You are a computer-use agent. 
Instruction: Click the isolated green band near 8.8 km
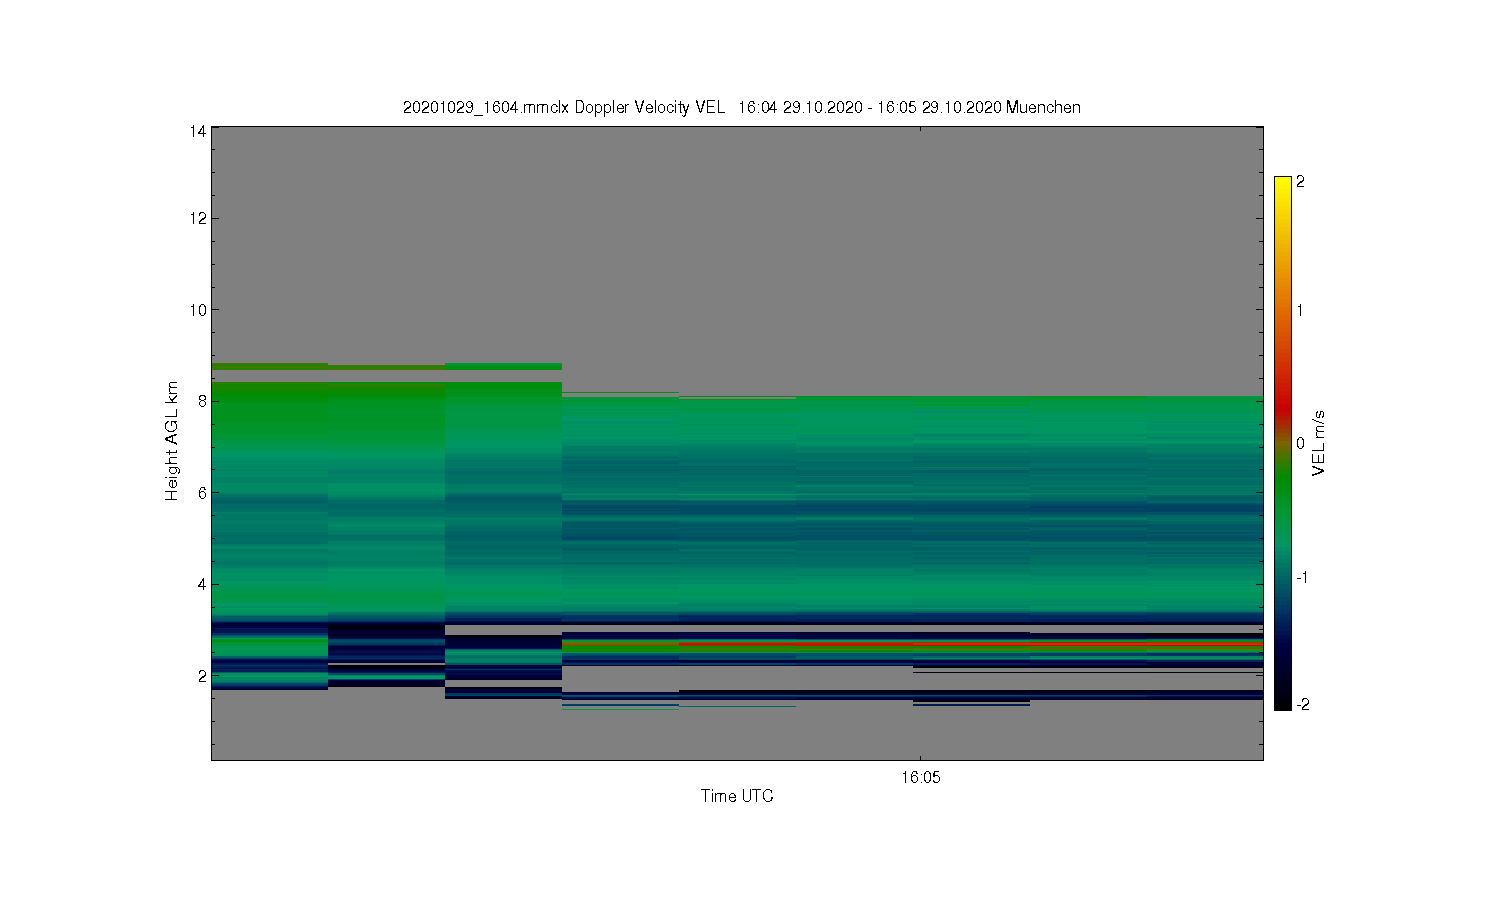[386, 367]
